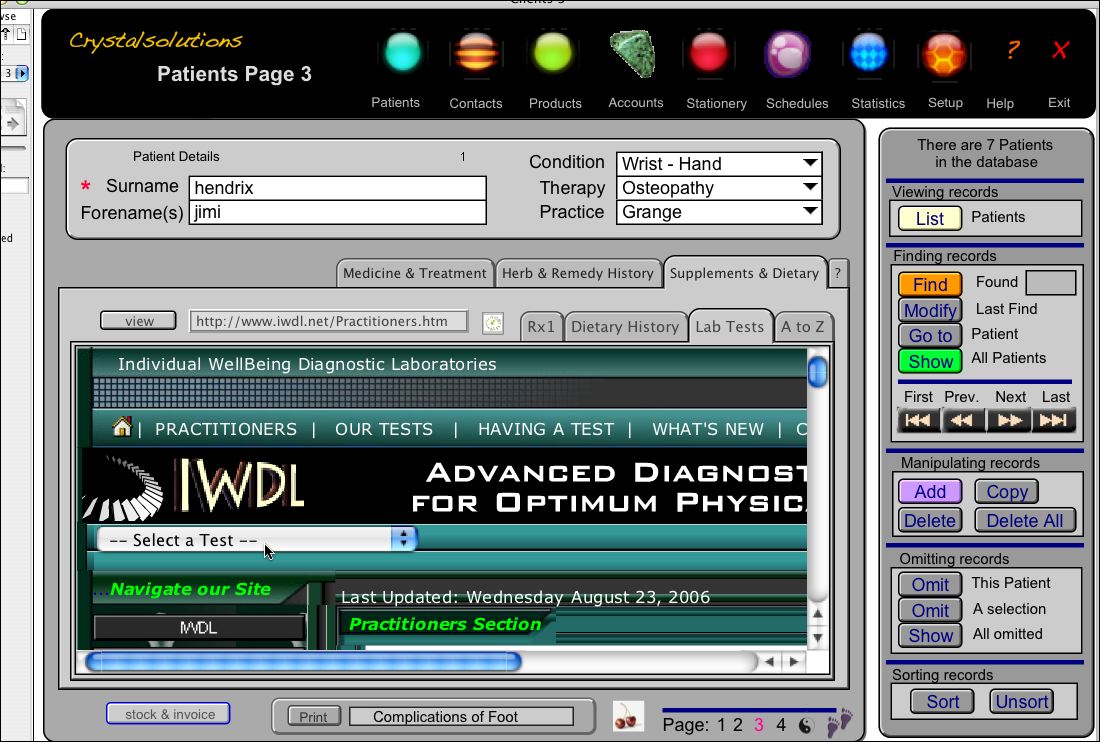Image resolution: width=1100 pixels, height=742 pixels.
Task: Click the purple Add button
Action: click(930, 492)
